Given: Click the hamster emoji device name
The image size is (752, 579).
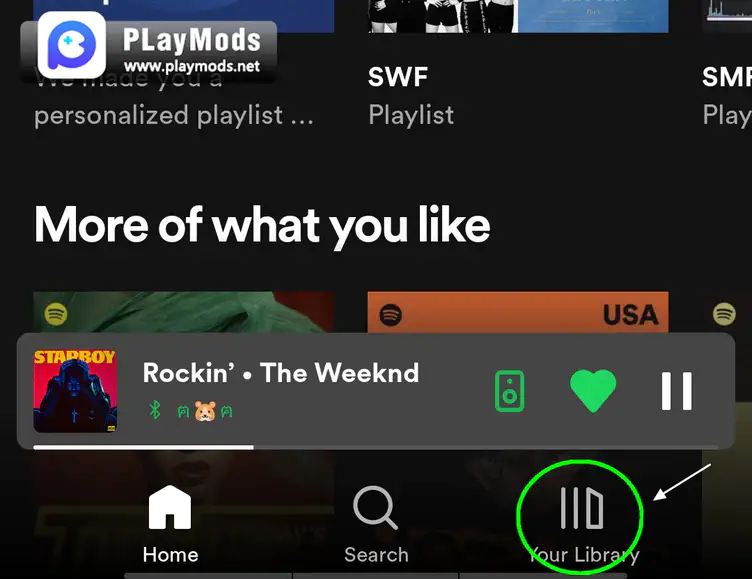Looking at the screenshot, I should click(205, 411).
